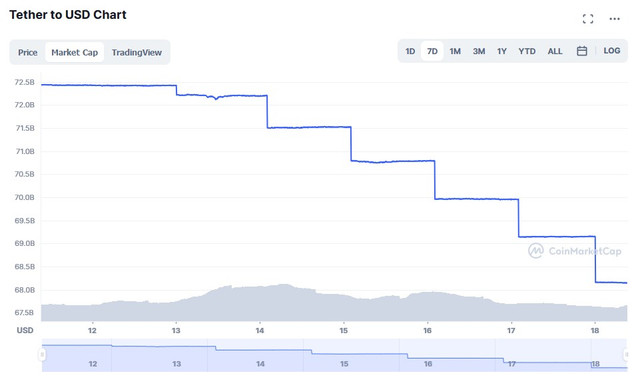Click the volume area near date 16
Screen dimensions: 640x380
tap(428, 306)
